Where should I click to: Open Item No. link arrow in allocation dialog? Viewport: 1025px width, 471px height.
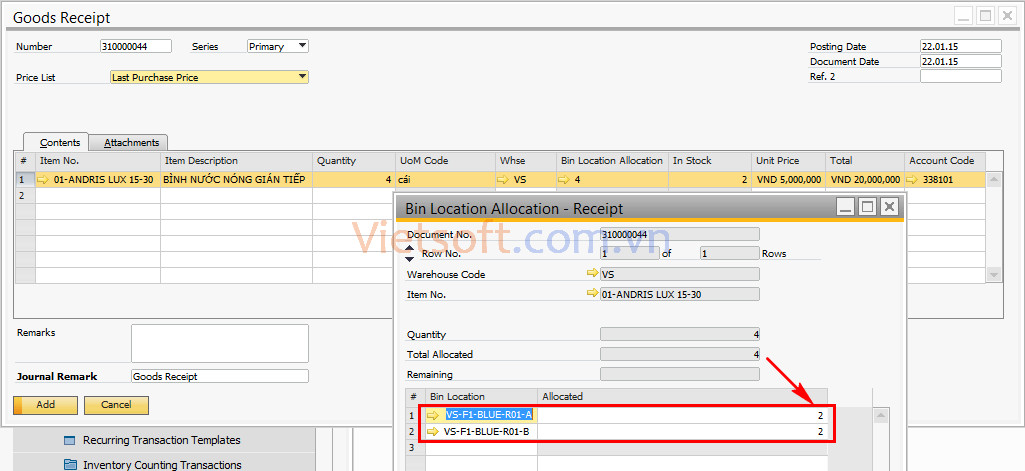[592, 294]
